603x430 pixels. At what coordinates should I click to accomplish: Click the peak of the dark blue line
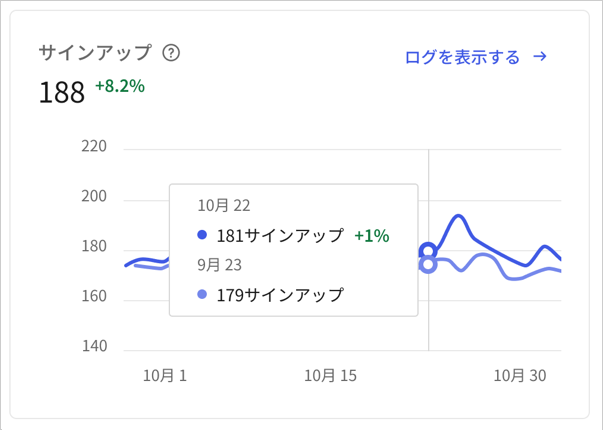(x=458, y=216)
